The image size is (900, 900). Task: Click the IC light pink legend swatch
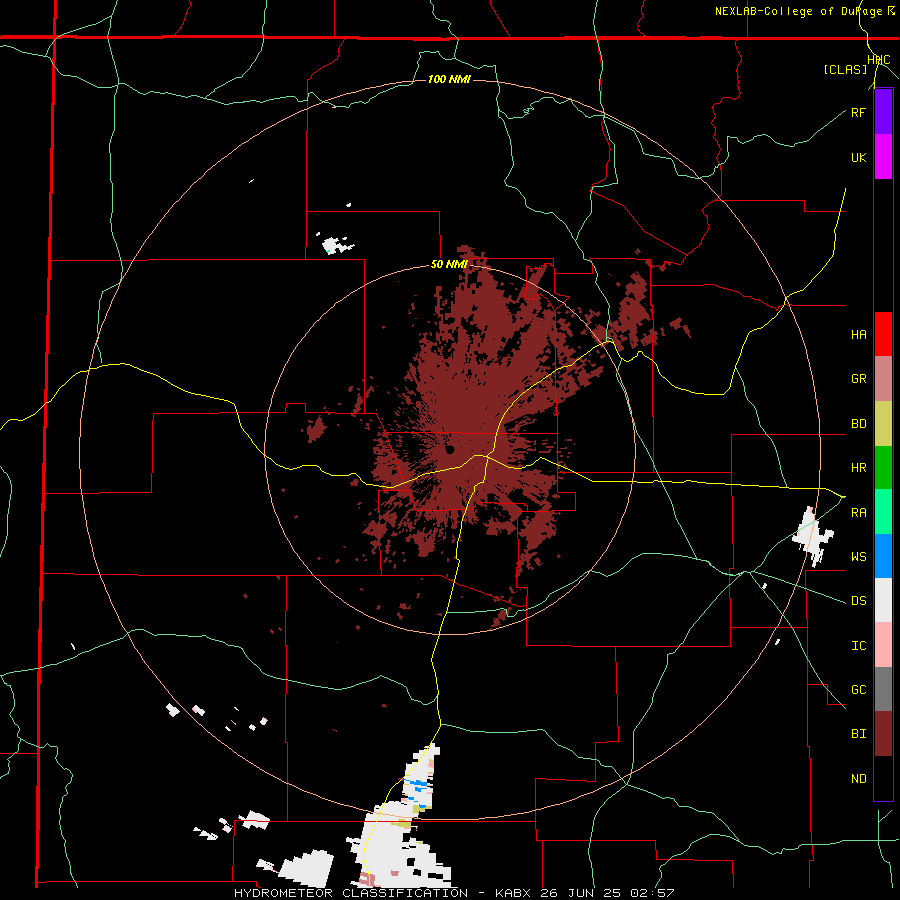click(883, 645)
